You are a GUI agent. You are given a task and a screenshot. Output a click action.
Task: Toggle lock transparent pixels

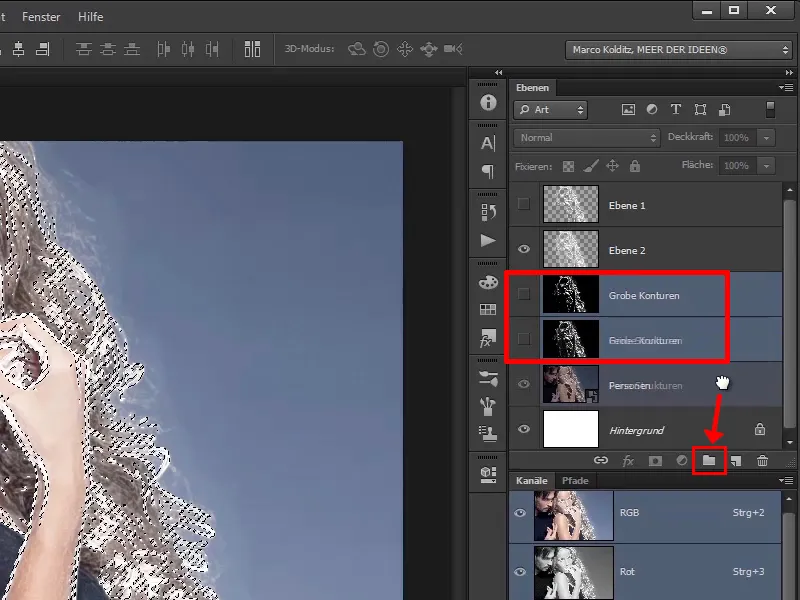(x=568, y=166)
